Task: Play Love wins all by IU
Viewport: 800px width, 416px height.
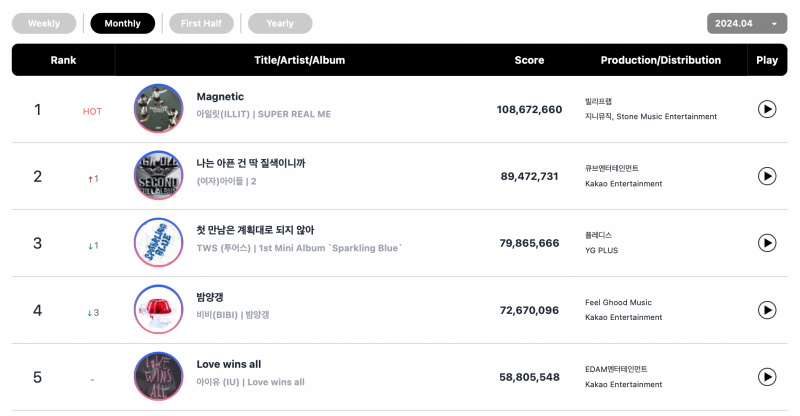Action: [767, 377]
